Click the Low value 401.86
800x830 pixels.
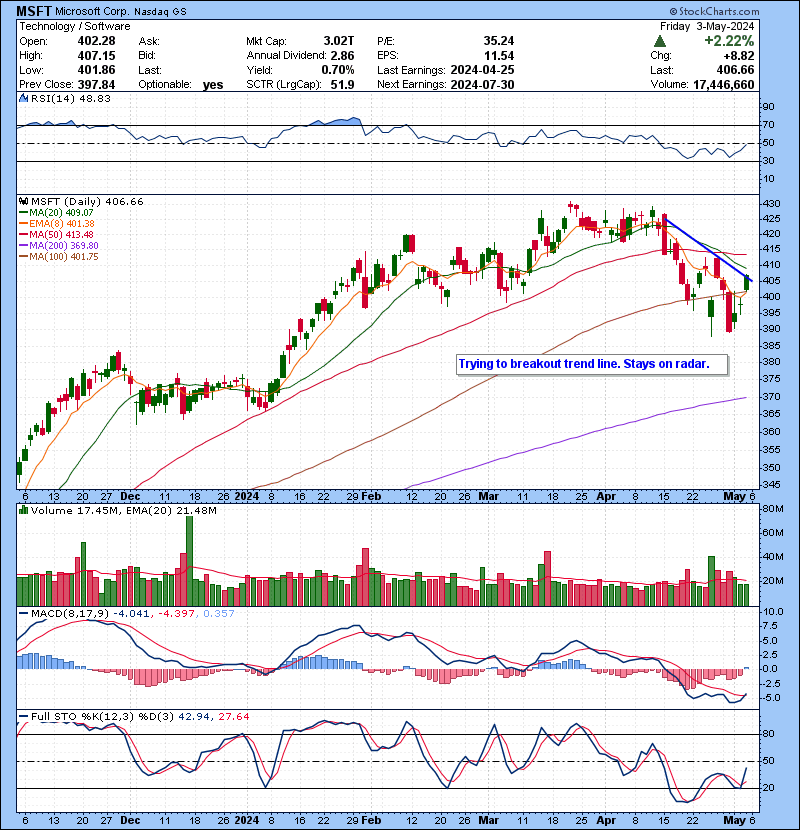(96, 70)
